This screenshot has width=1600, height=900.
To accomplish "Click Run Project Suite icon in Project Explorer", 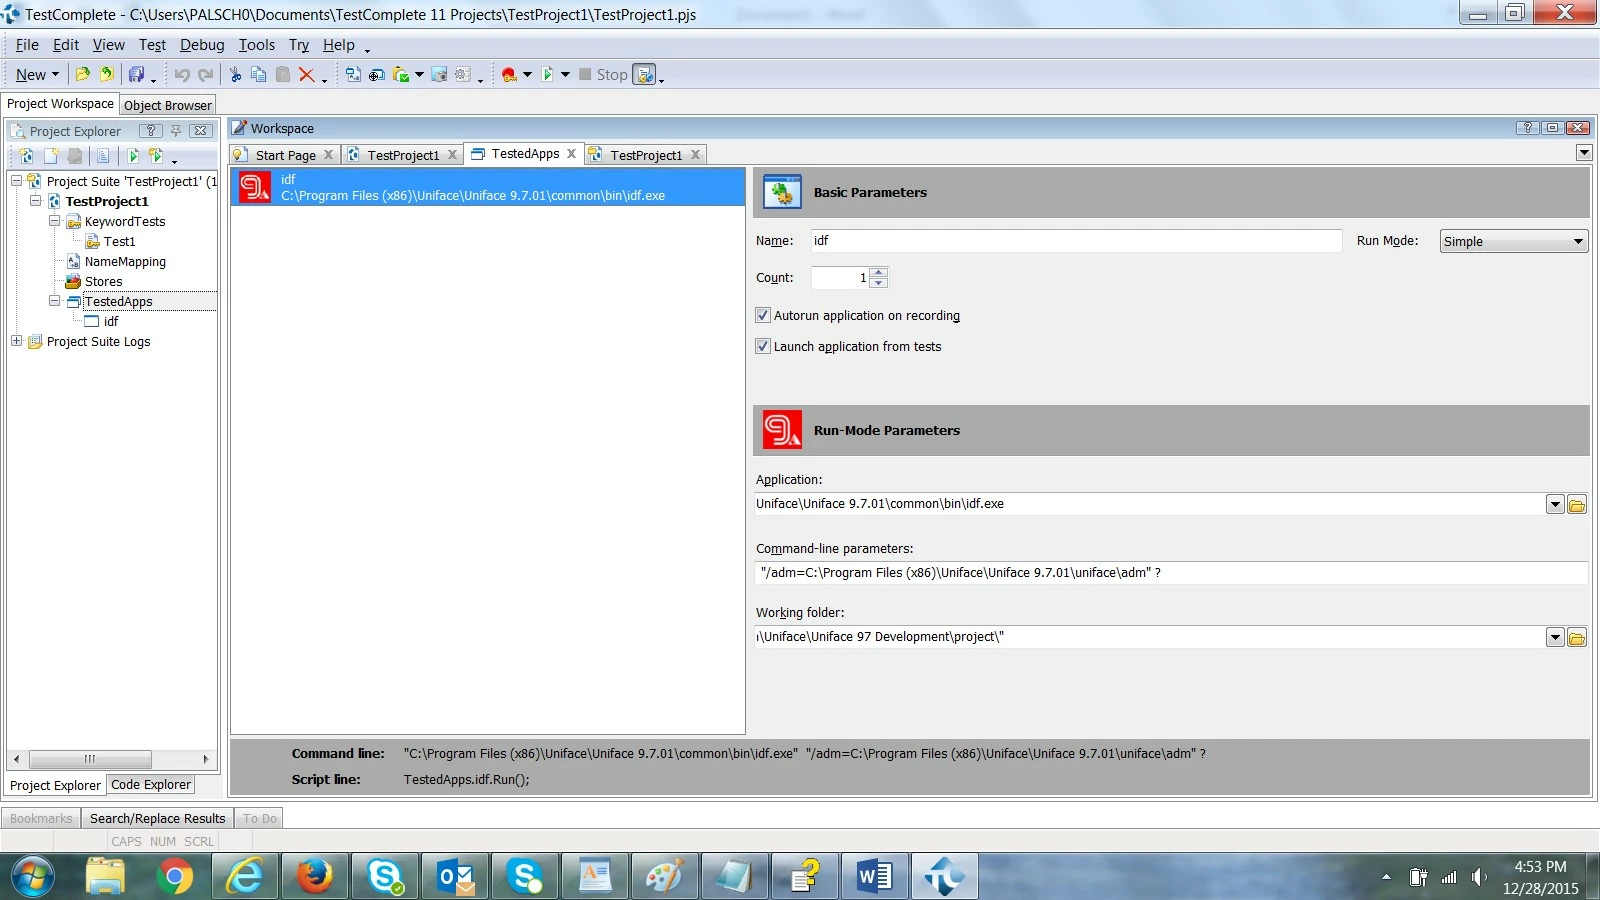I will (156, 156).
